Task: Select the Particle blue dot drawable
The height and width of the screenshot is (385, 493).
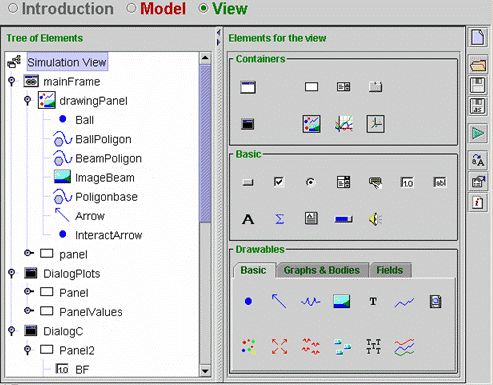Action: click(248, 301)
